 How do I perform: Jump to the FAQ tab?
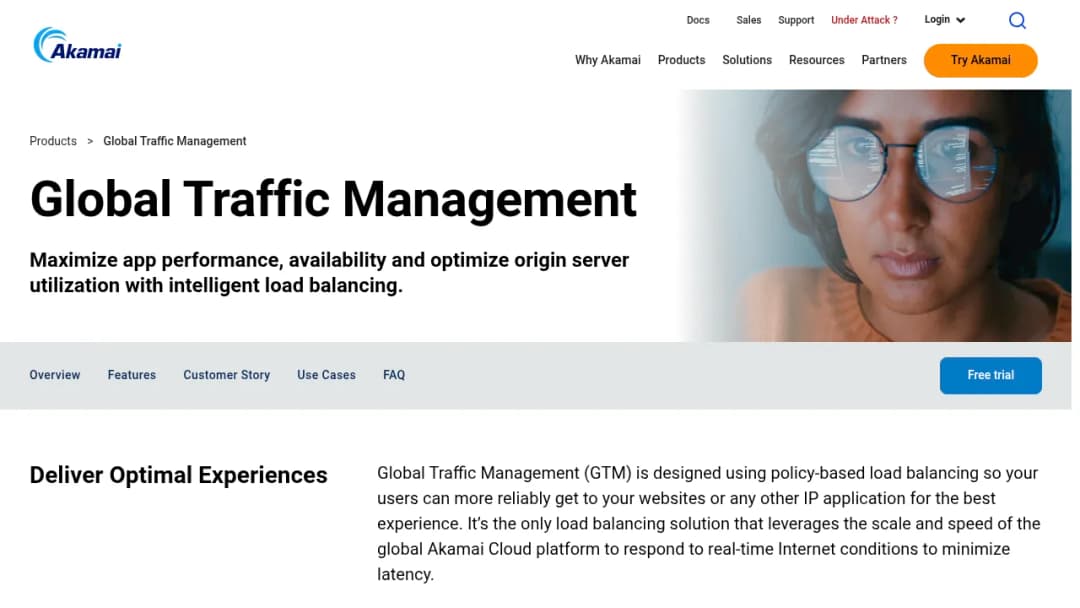click(394, 375)
